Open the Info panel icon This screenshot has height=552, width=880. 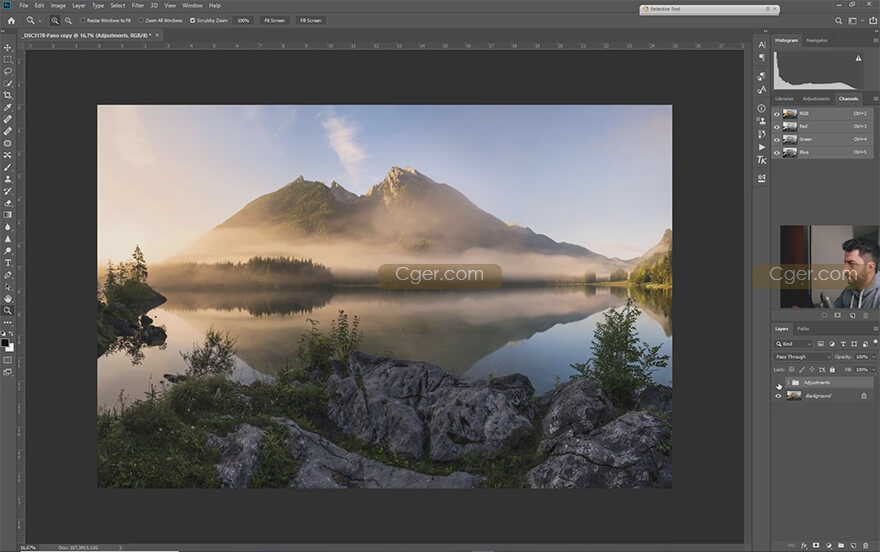(762, 108)
